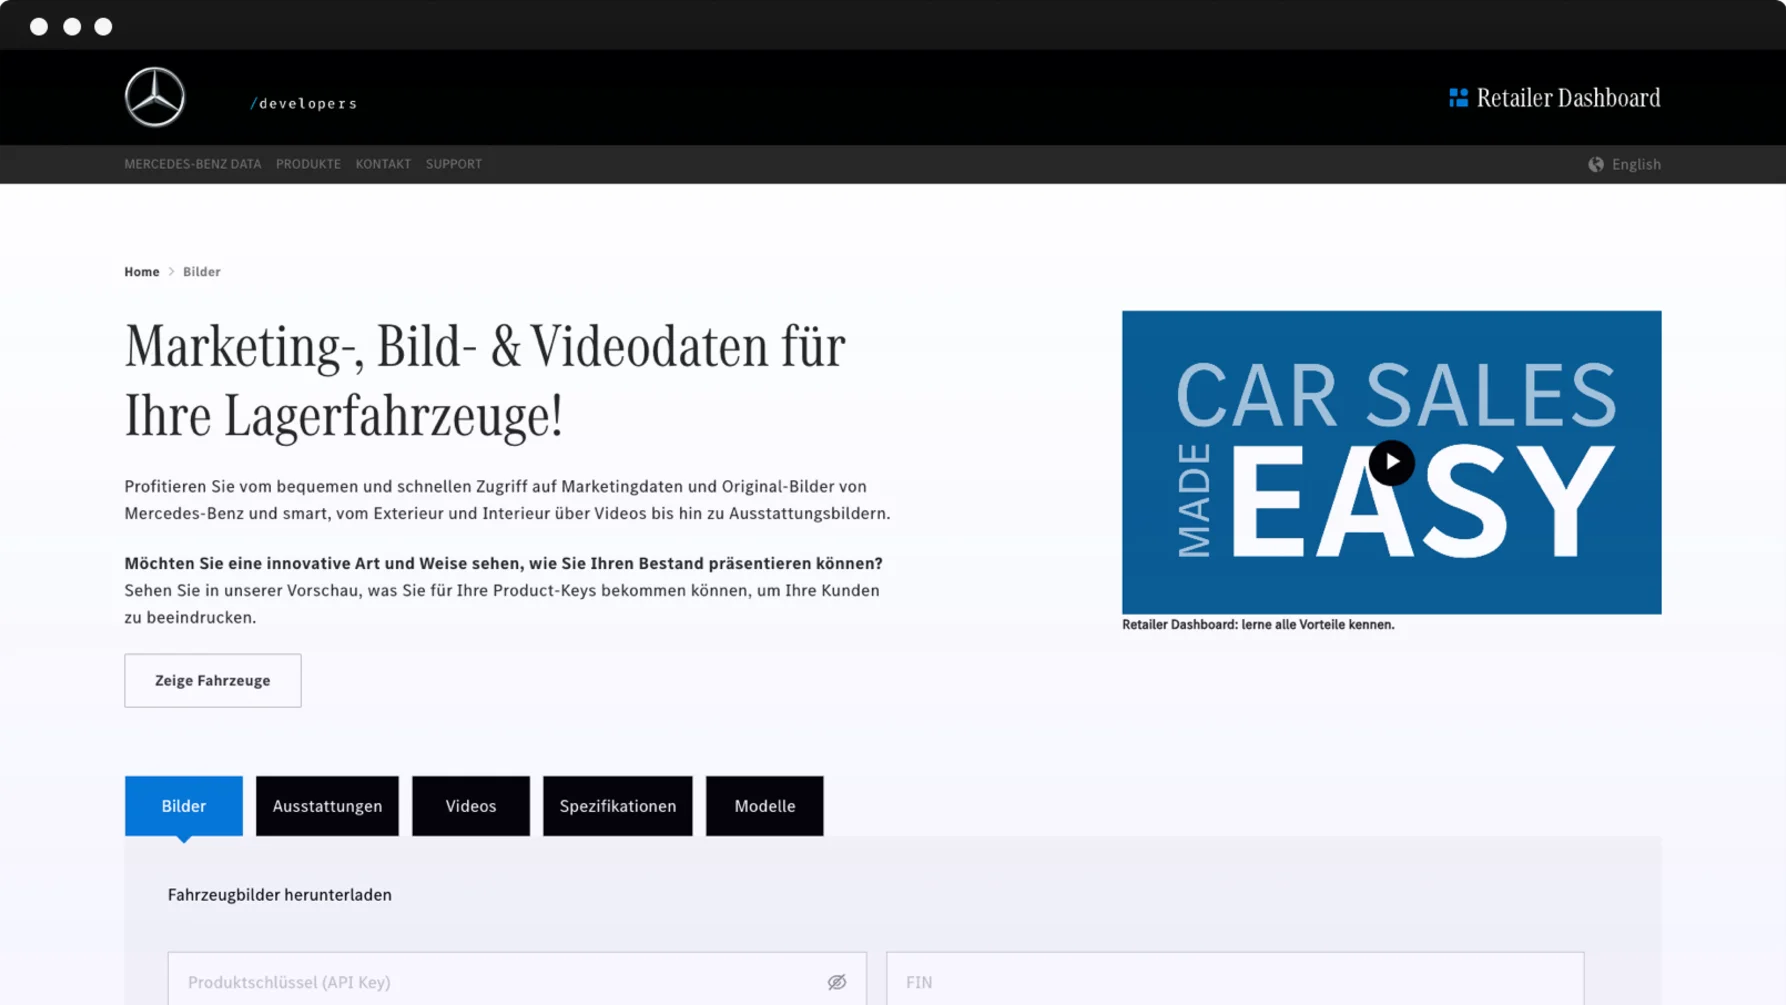Switch to the Modelle tab
1786x1005 pixels.
tap(764, 806)
